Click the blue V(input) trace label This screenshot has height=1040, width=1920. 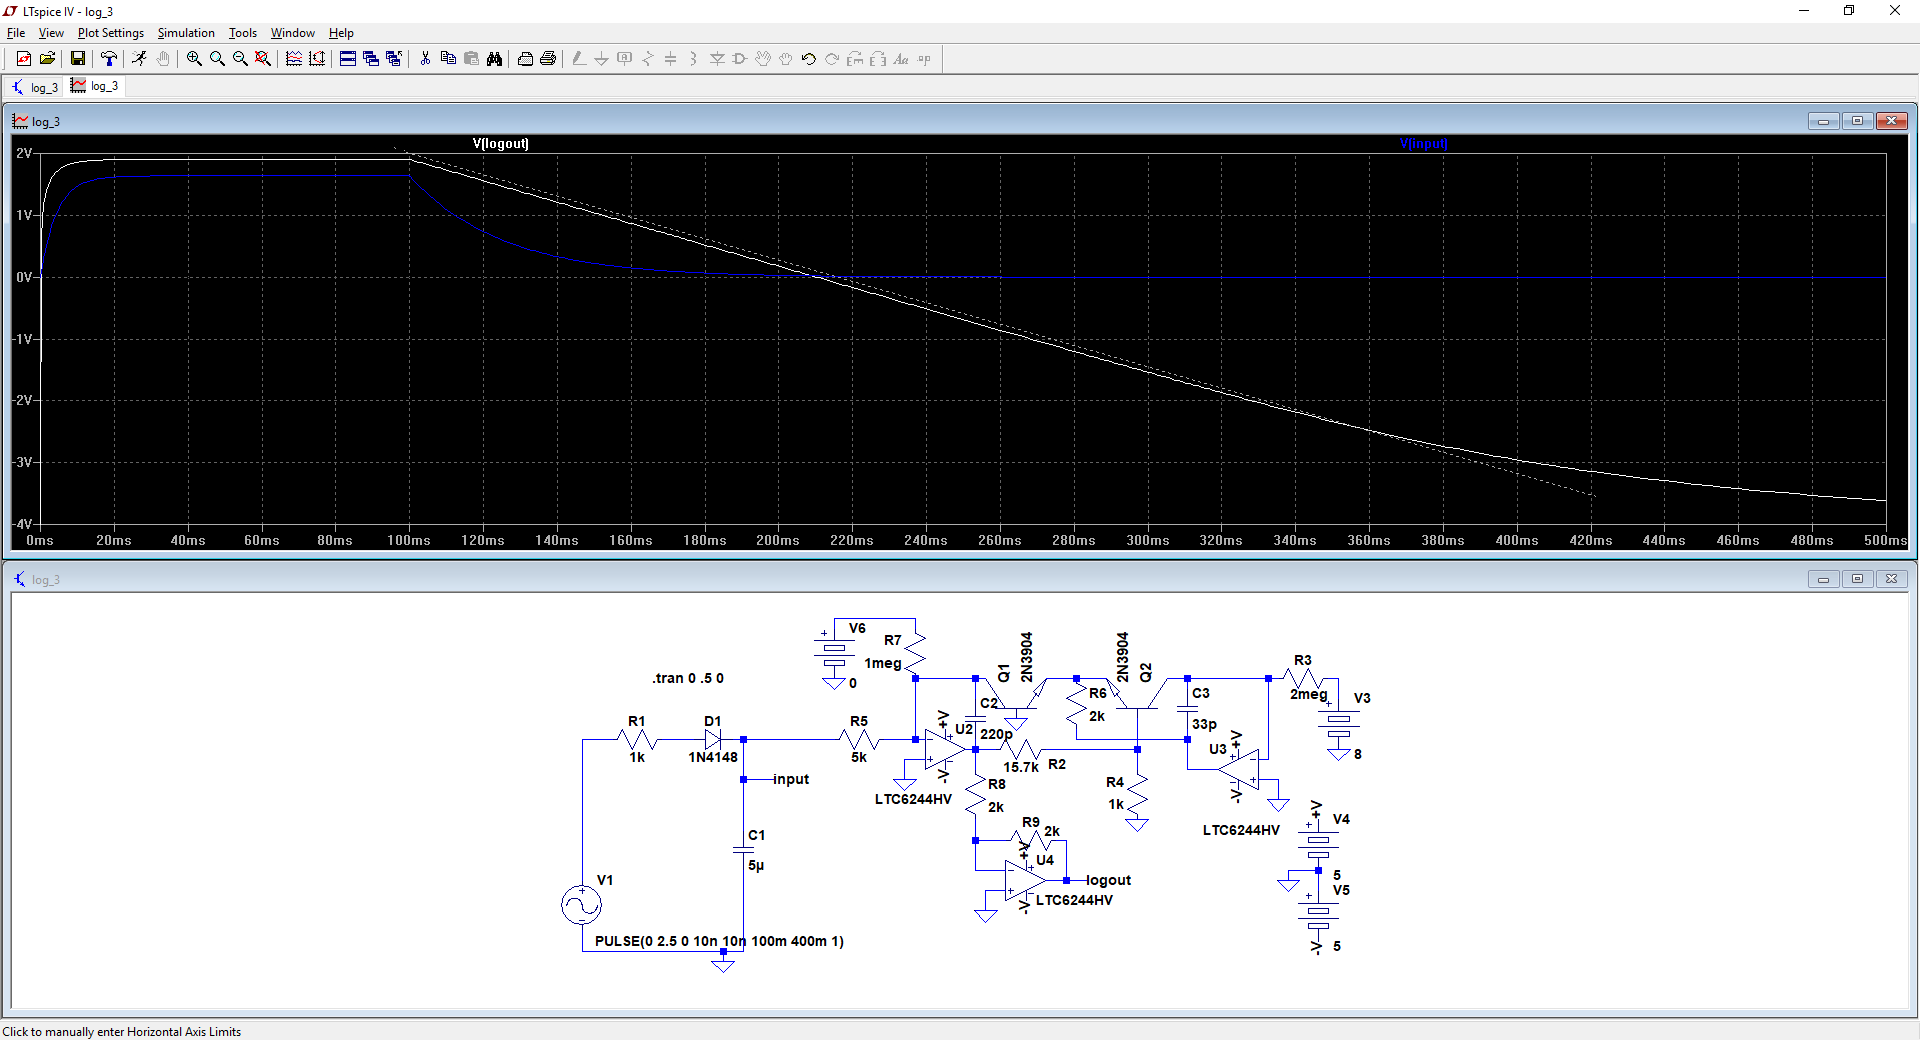pos(1423,144)
